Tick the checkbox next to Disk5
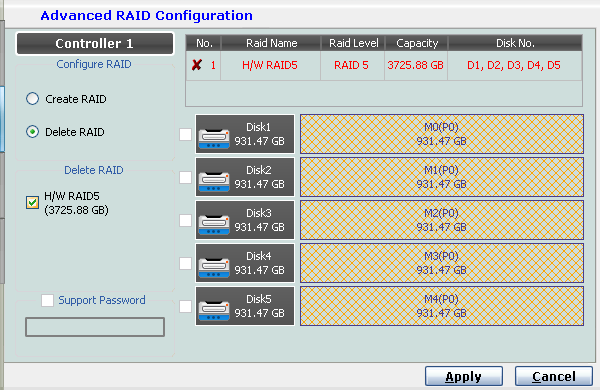600x390 pixels. (186, 306)
